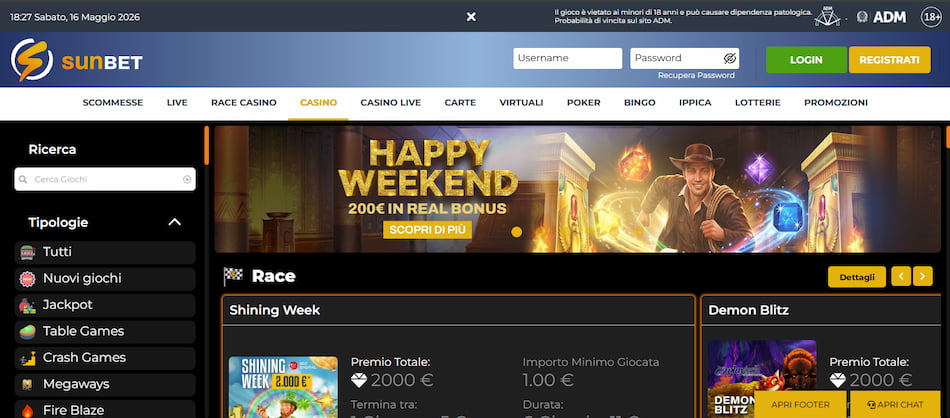Select Tutti category
Image resolution: width=950 pixels, height=418 pixels.
click(105, 252)
